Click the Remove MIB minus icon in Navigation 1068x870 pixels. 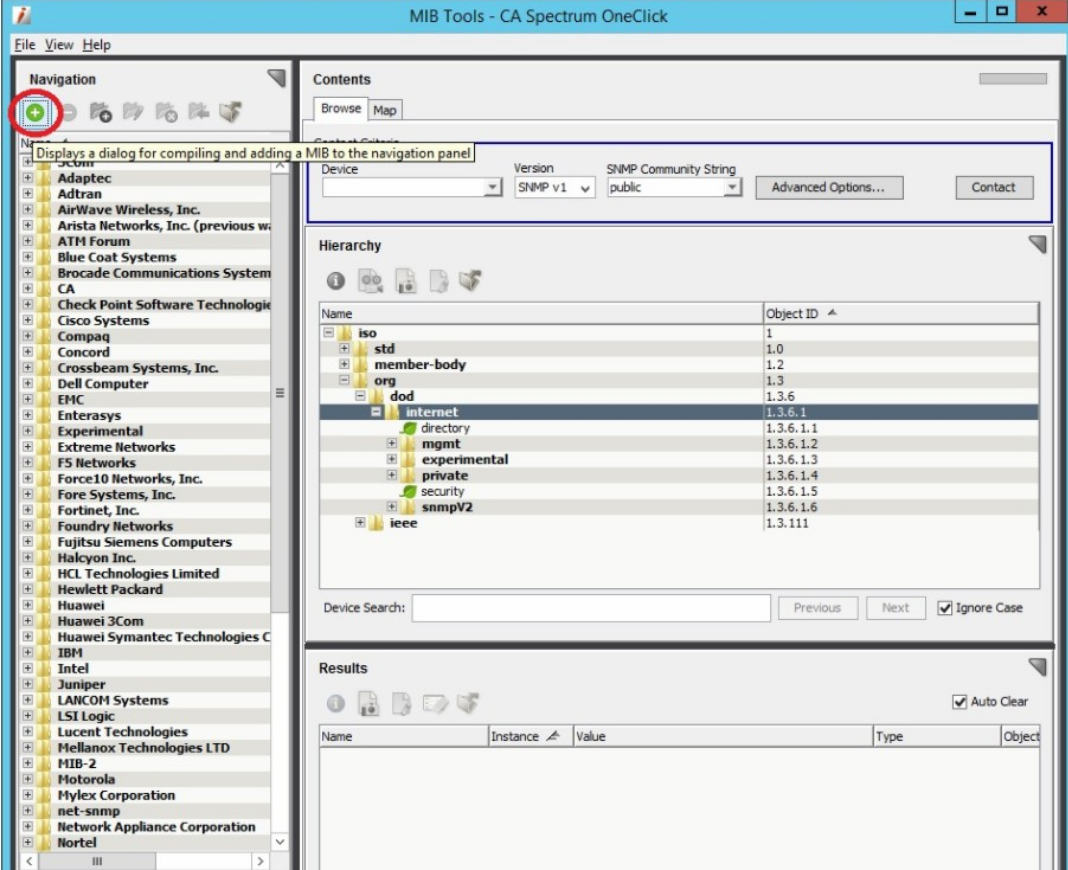[x=69, y=113]
